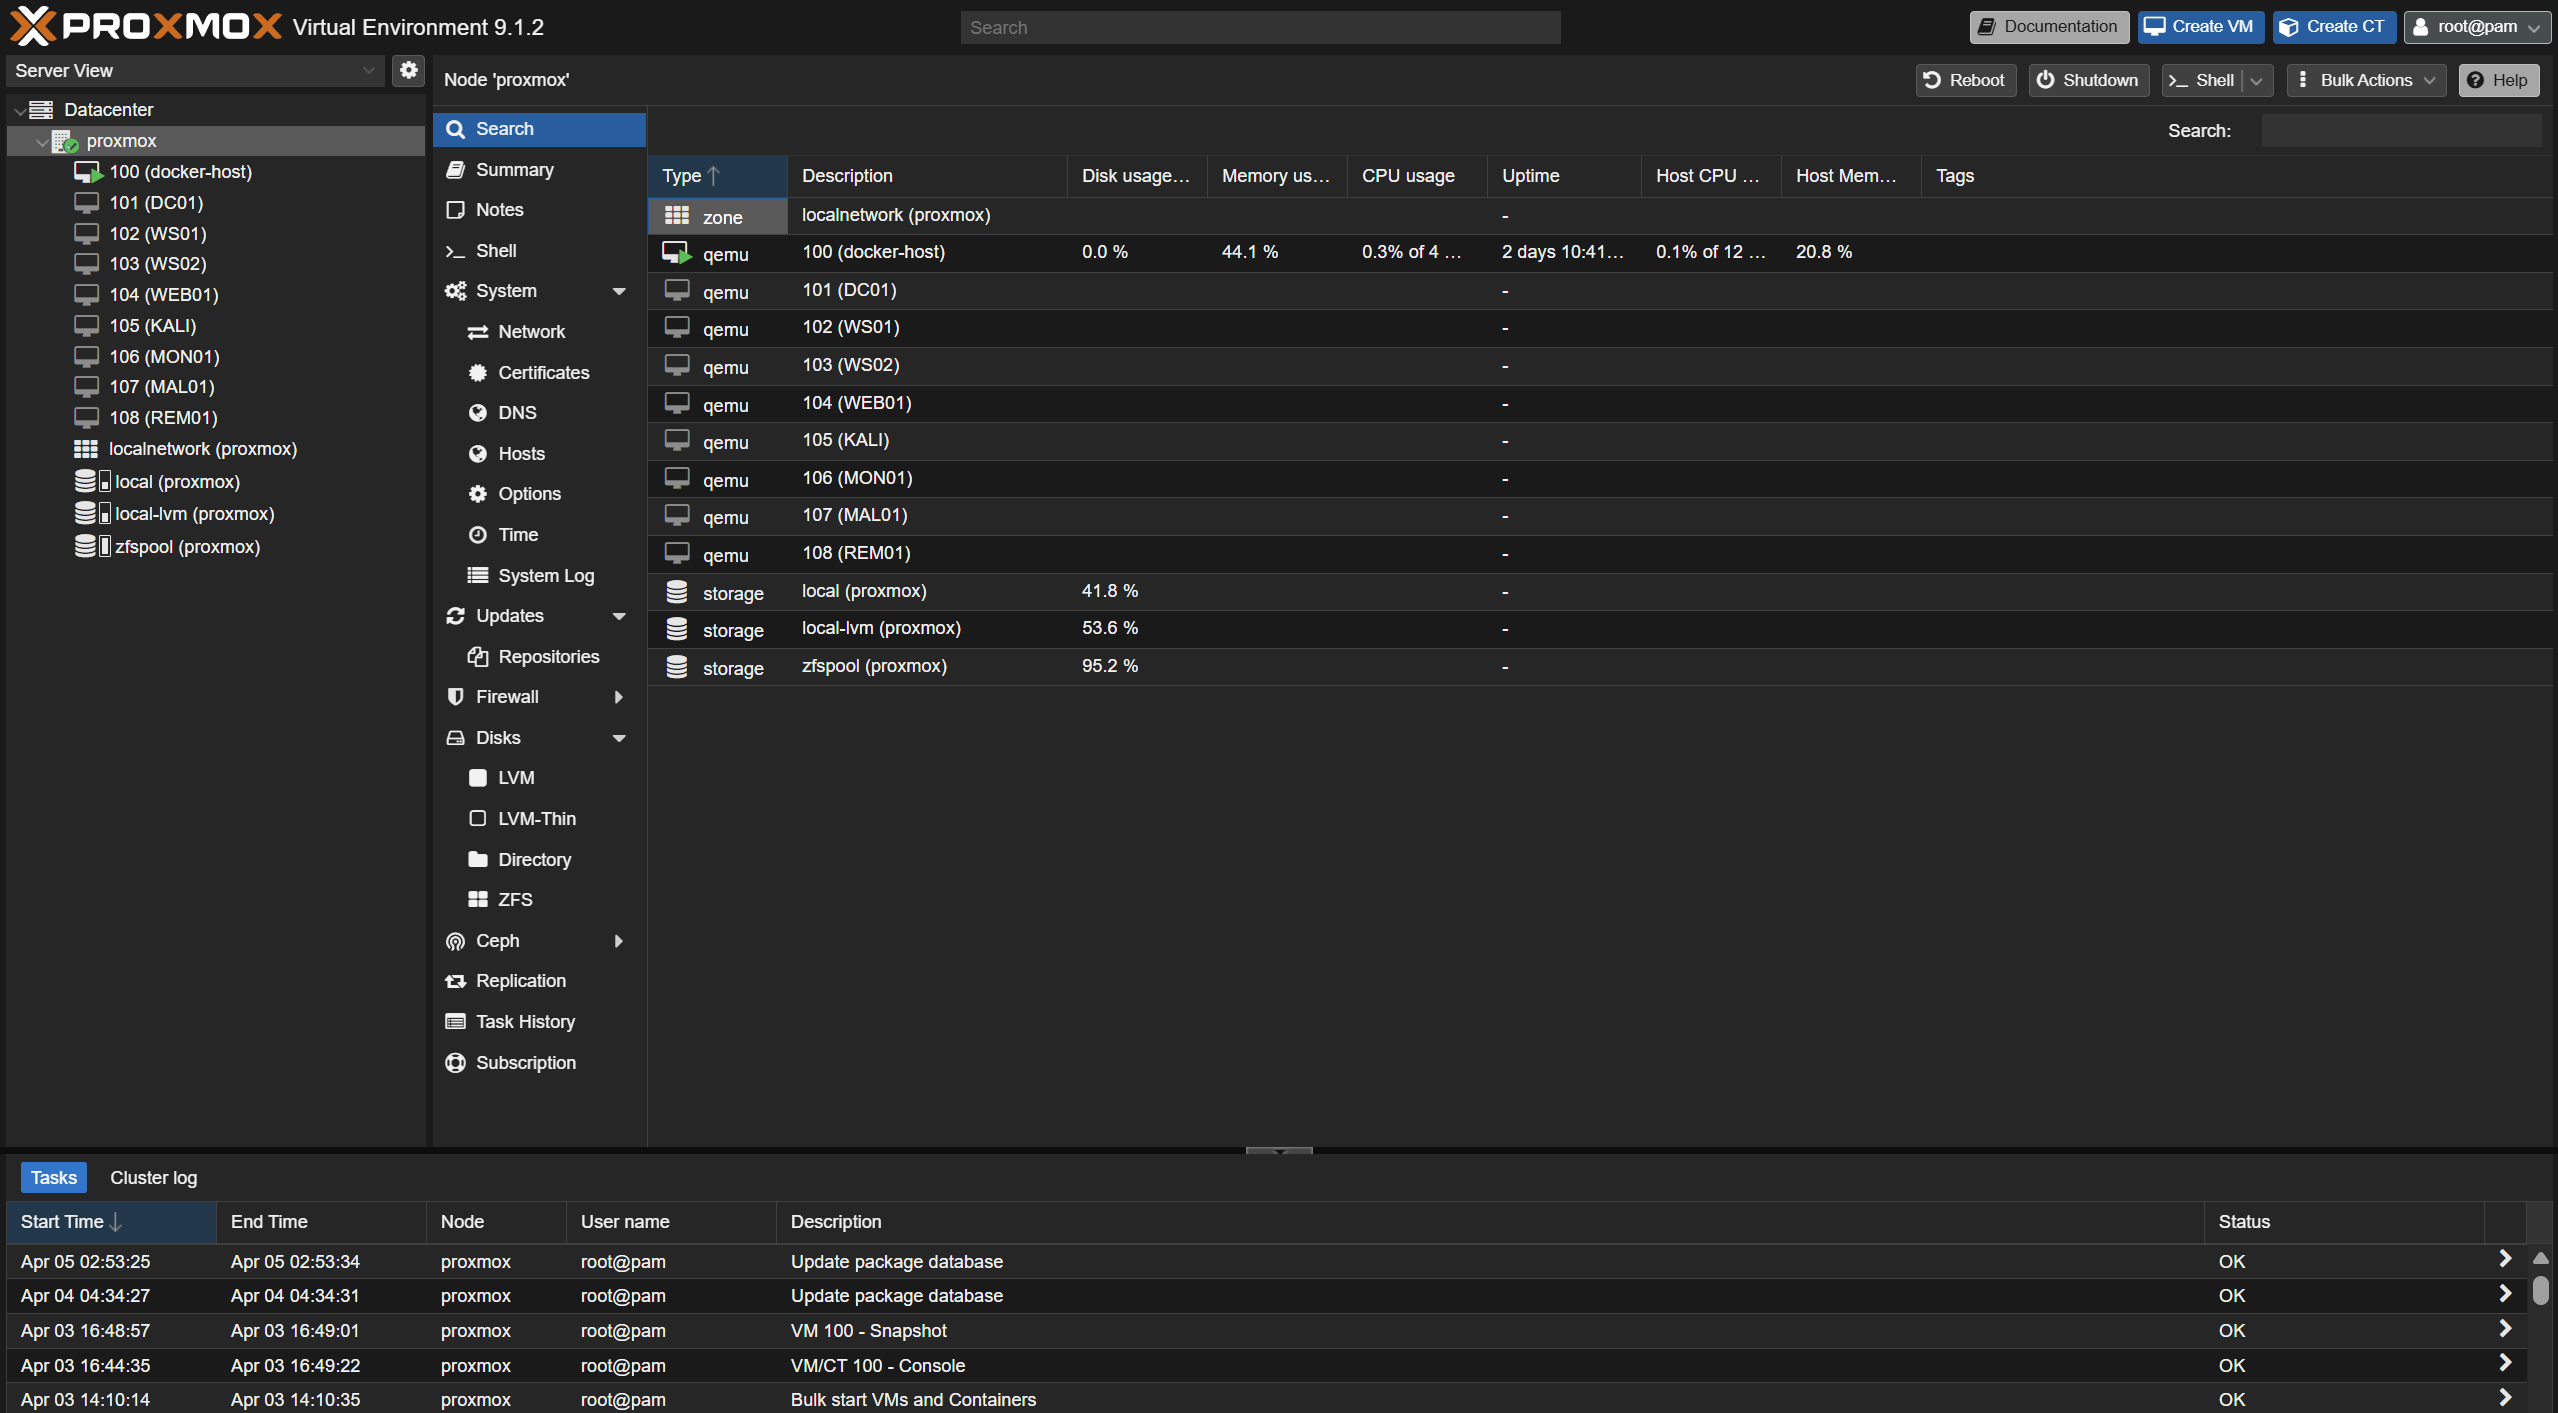Image resolution: width=2558 pixels, height=1413 pixels.
Task: Open the Hosts configuration
Action: [x=522, y=453]
